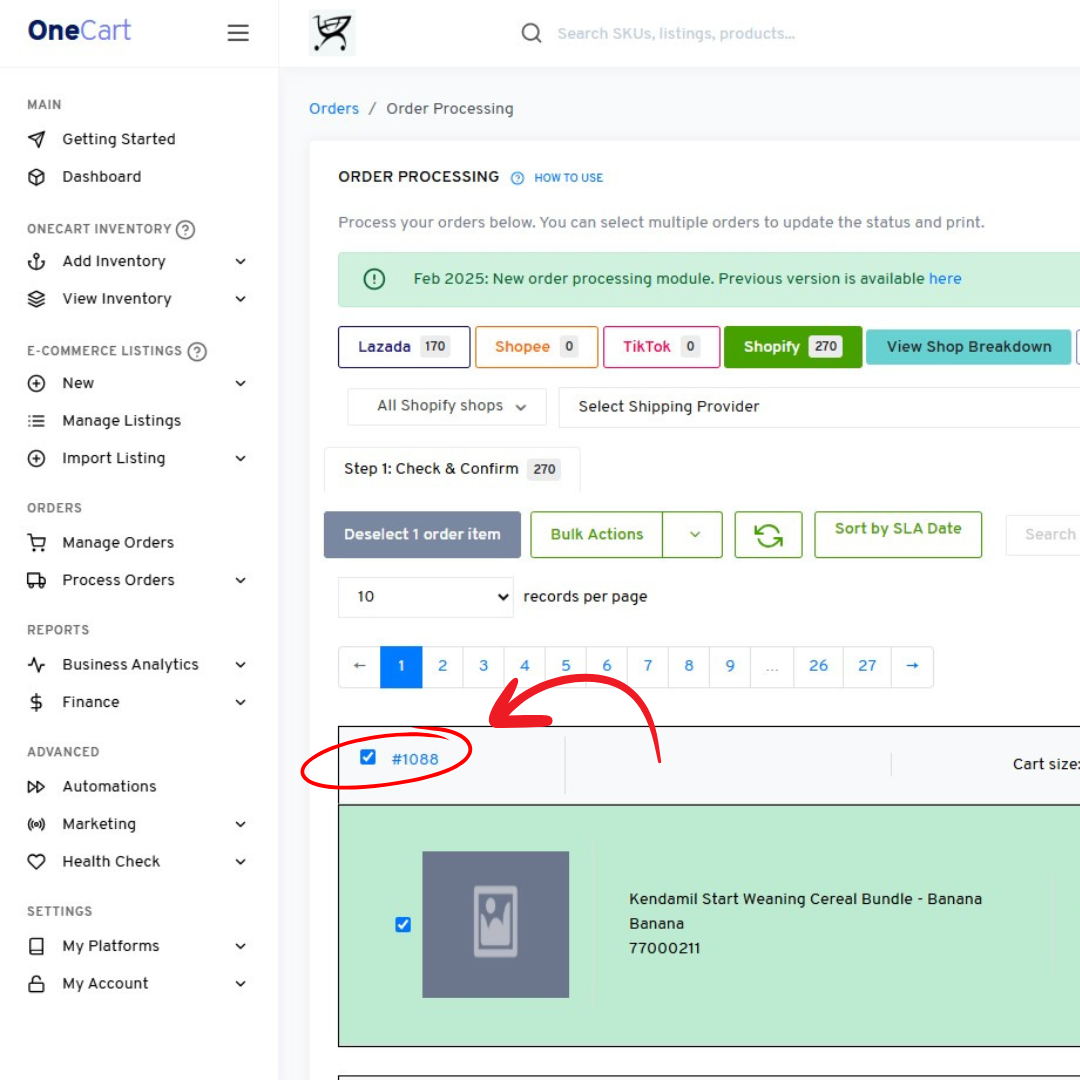The width and height of the screenshot is (1080, 1080).
Task: Click the Business Analytics pulse icon
Action: click(37, 665)
